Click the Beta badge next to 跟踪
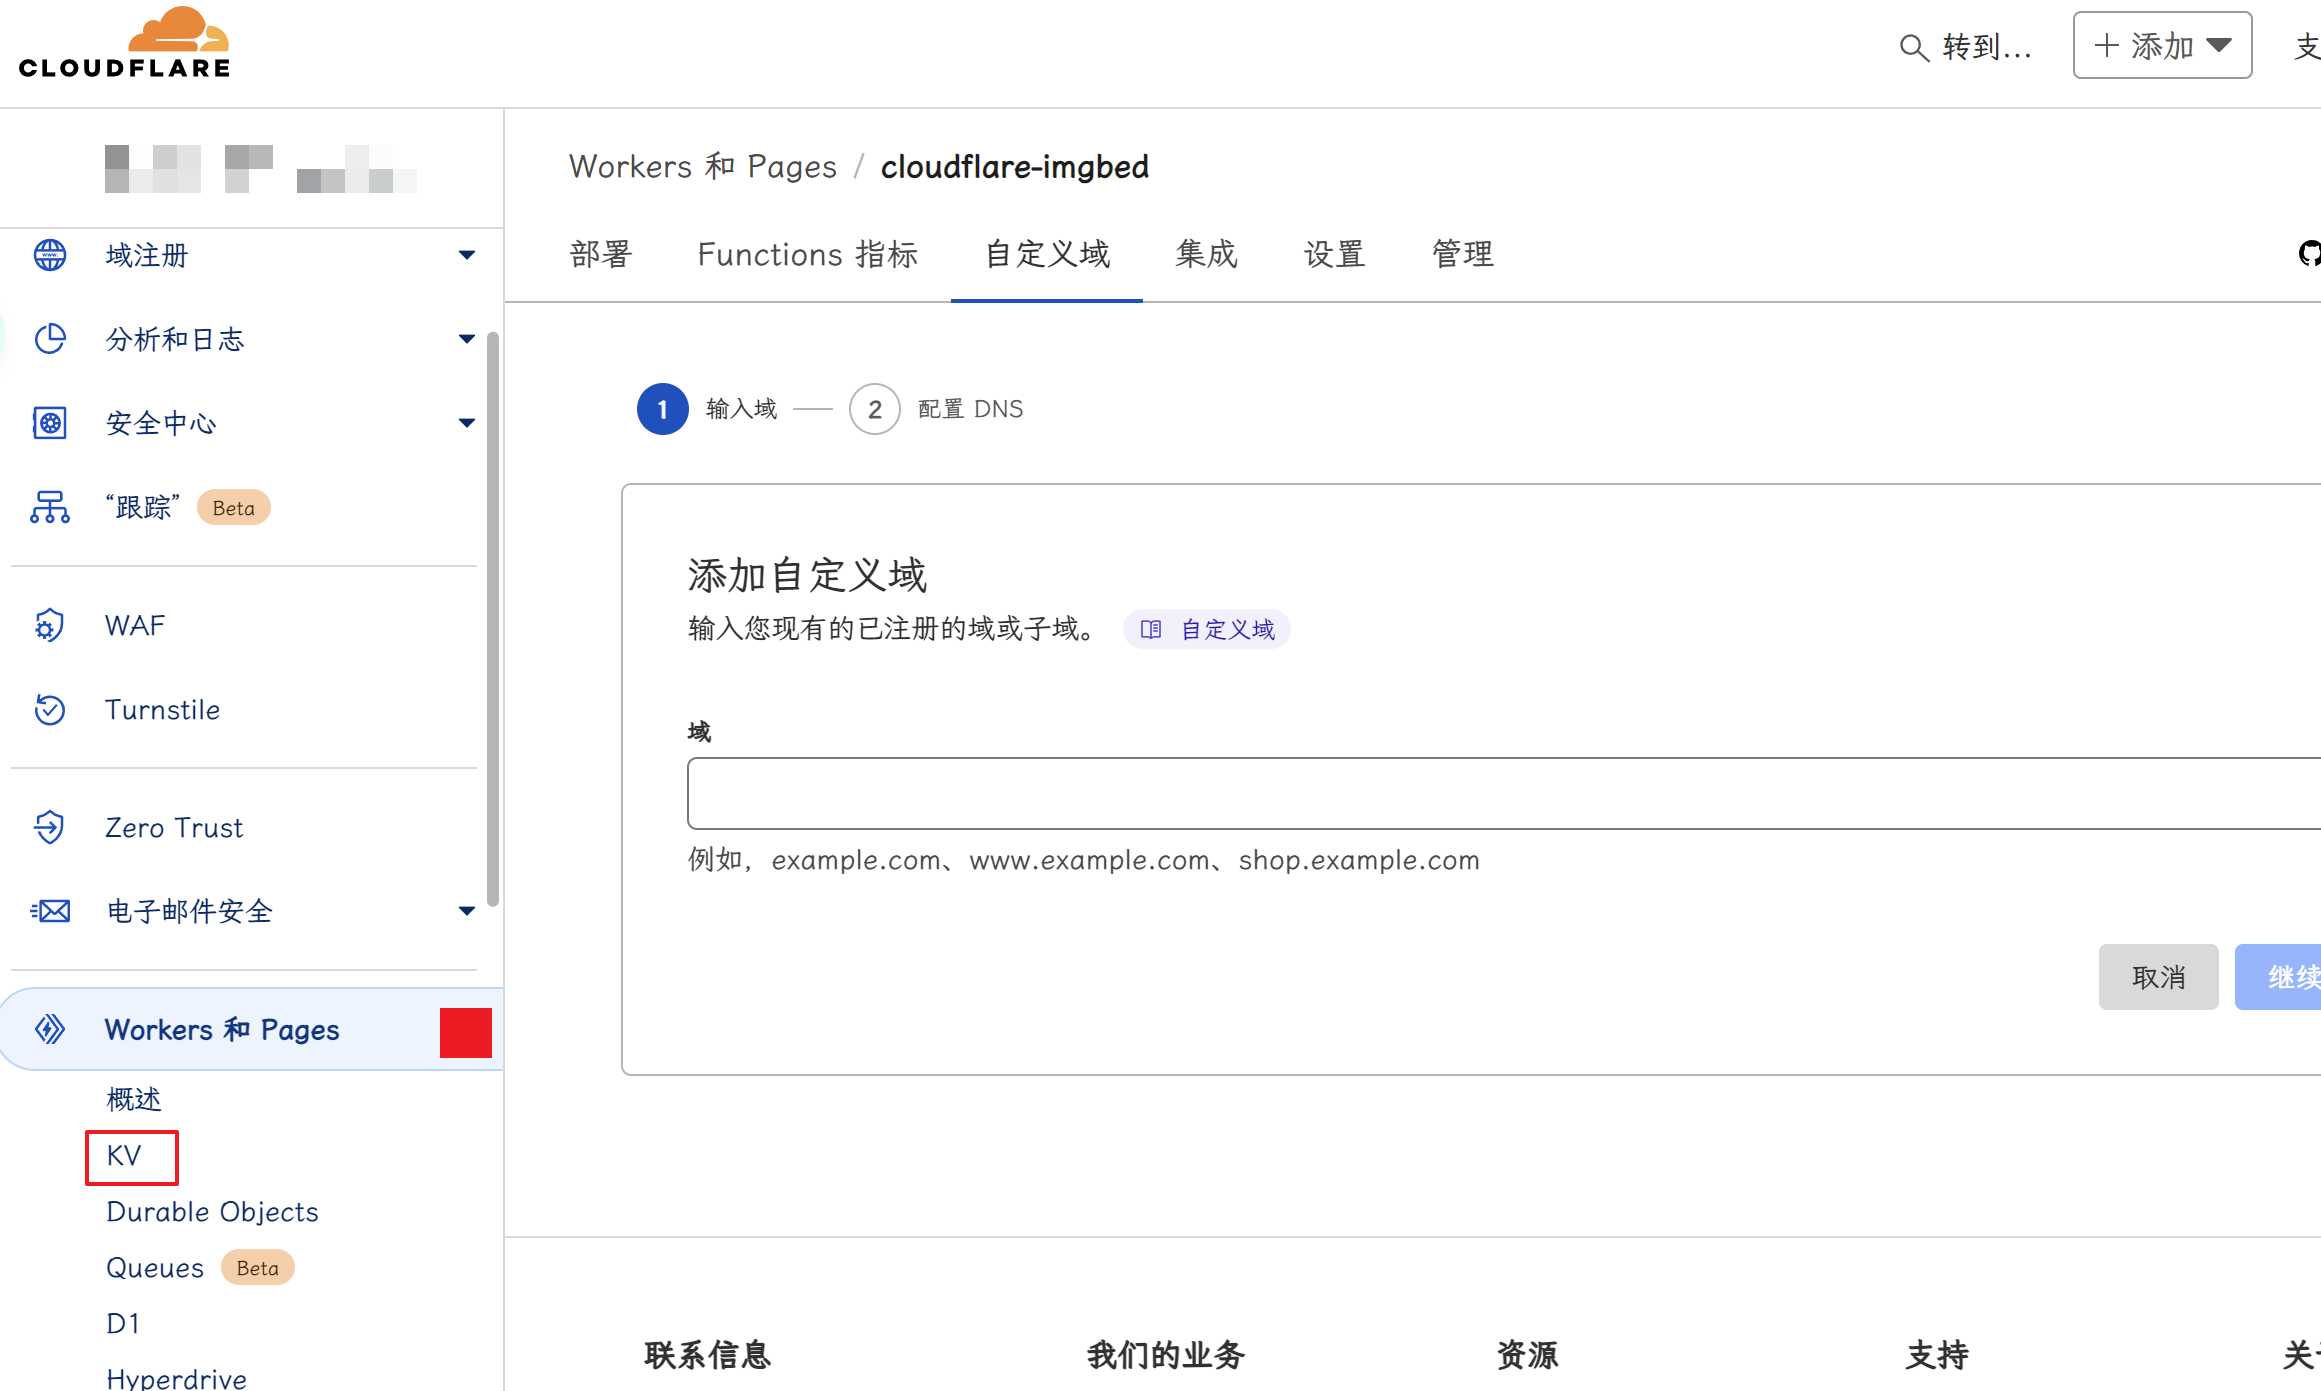2321x1391 pixels. (233, 507)
